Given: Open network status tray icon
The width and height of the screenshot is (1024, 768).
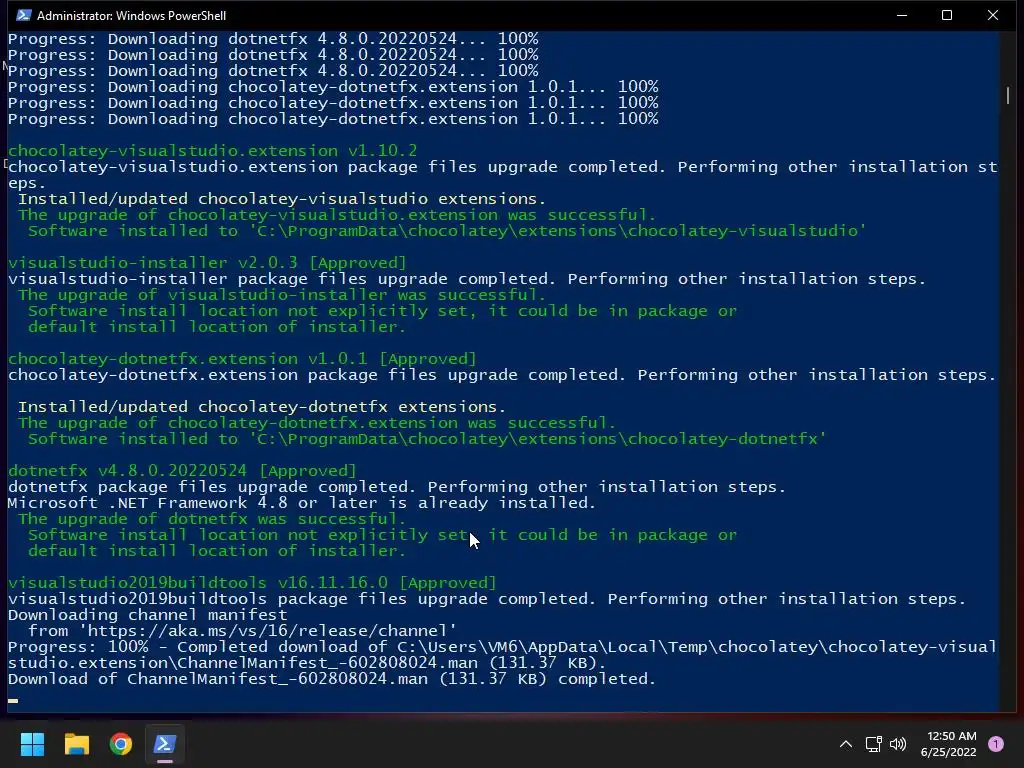Looking at the screenshot, I should [x=874, y=744].
